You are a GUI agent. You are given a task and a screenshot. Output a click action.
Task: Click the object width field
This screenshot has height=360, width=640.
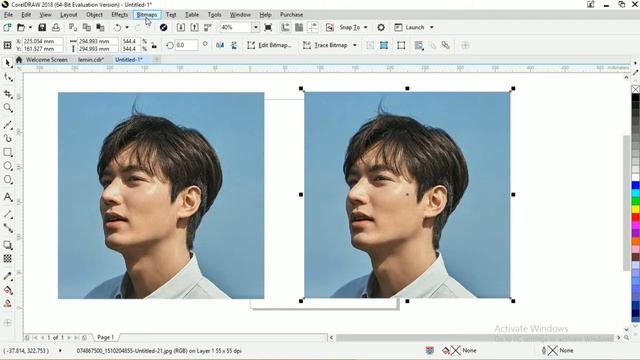pos(98,41)
